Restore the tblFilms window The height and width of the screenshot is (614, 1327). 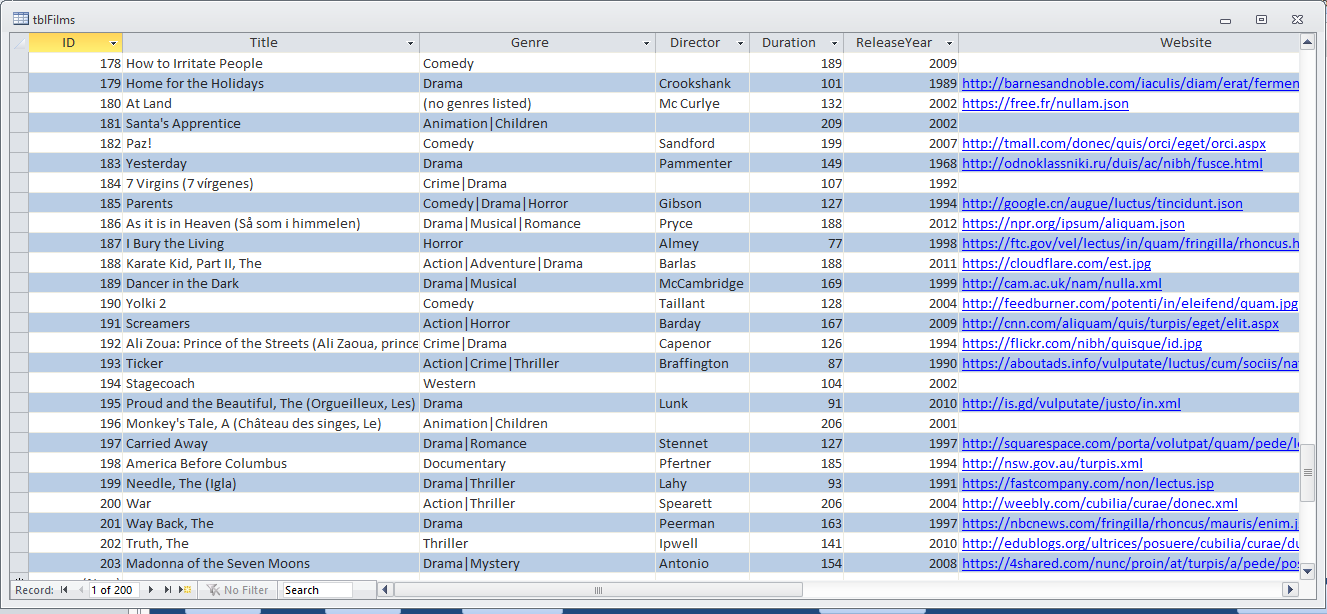1261,19
